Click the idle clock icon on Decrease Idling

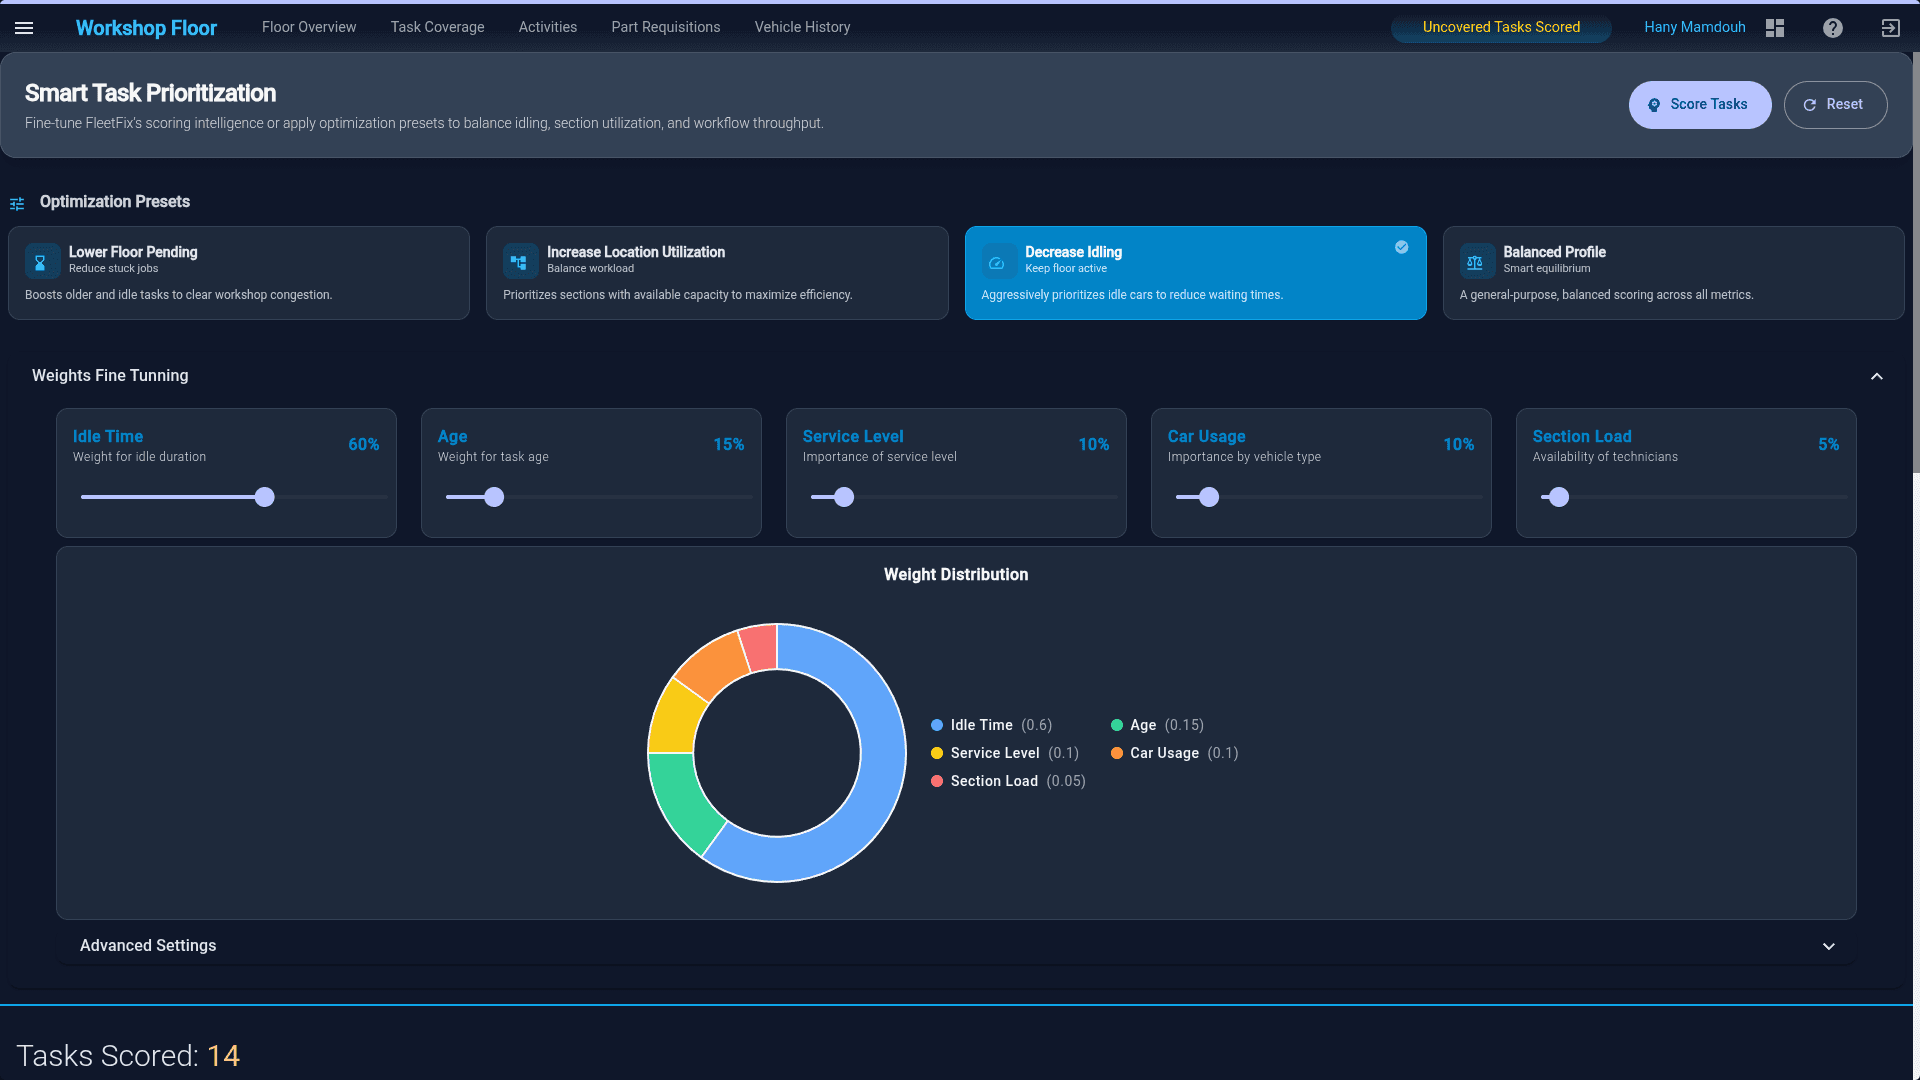click(x=997, y=261)
